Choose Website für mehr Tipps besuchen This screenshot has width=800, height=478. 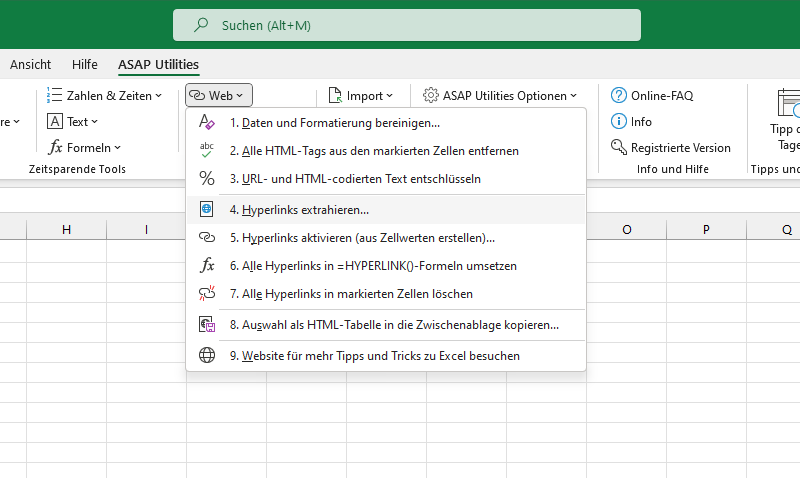click(x=386, y=356)
